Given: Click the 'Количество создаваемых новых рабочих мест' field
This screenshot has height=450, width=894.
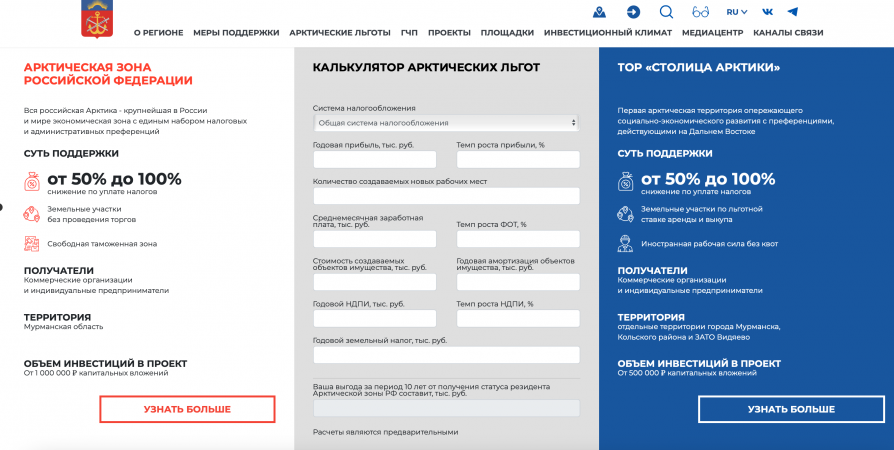Looking at the screenshot, I should click(446, 196).
